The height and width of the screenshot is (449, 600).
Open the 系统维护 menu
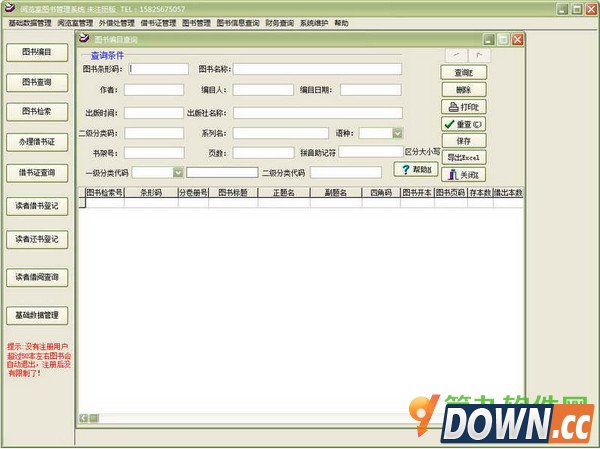click(x=314, y=23)
